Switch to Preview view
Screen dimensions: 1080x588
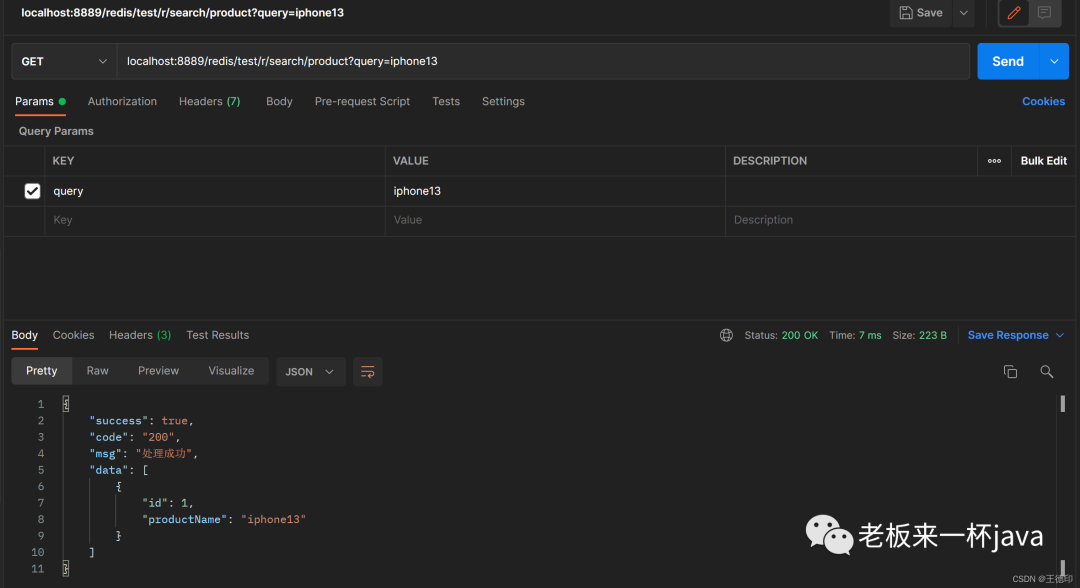(158, 371)
